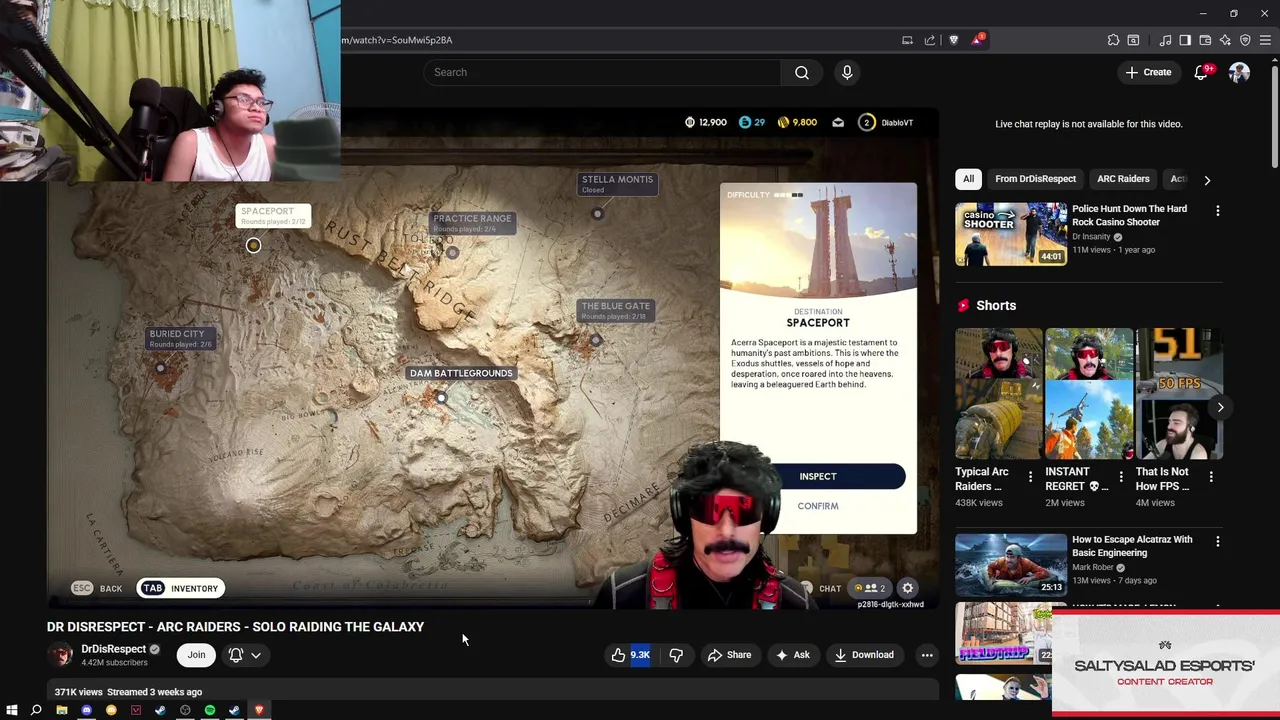Screen dimensions: 1280x720
Task: Open DrDisRespect notification bell dropdown
Action: pyautogui.click(x=245, y=655)
